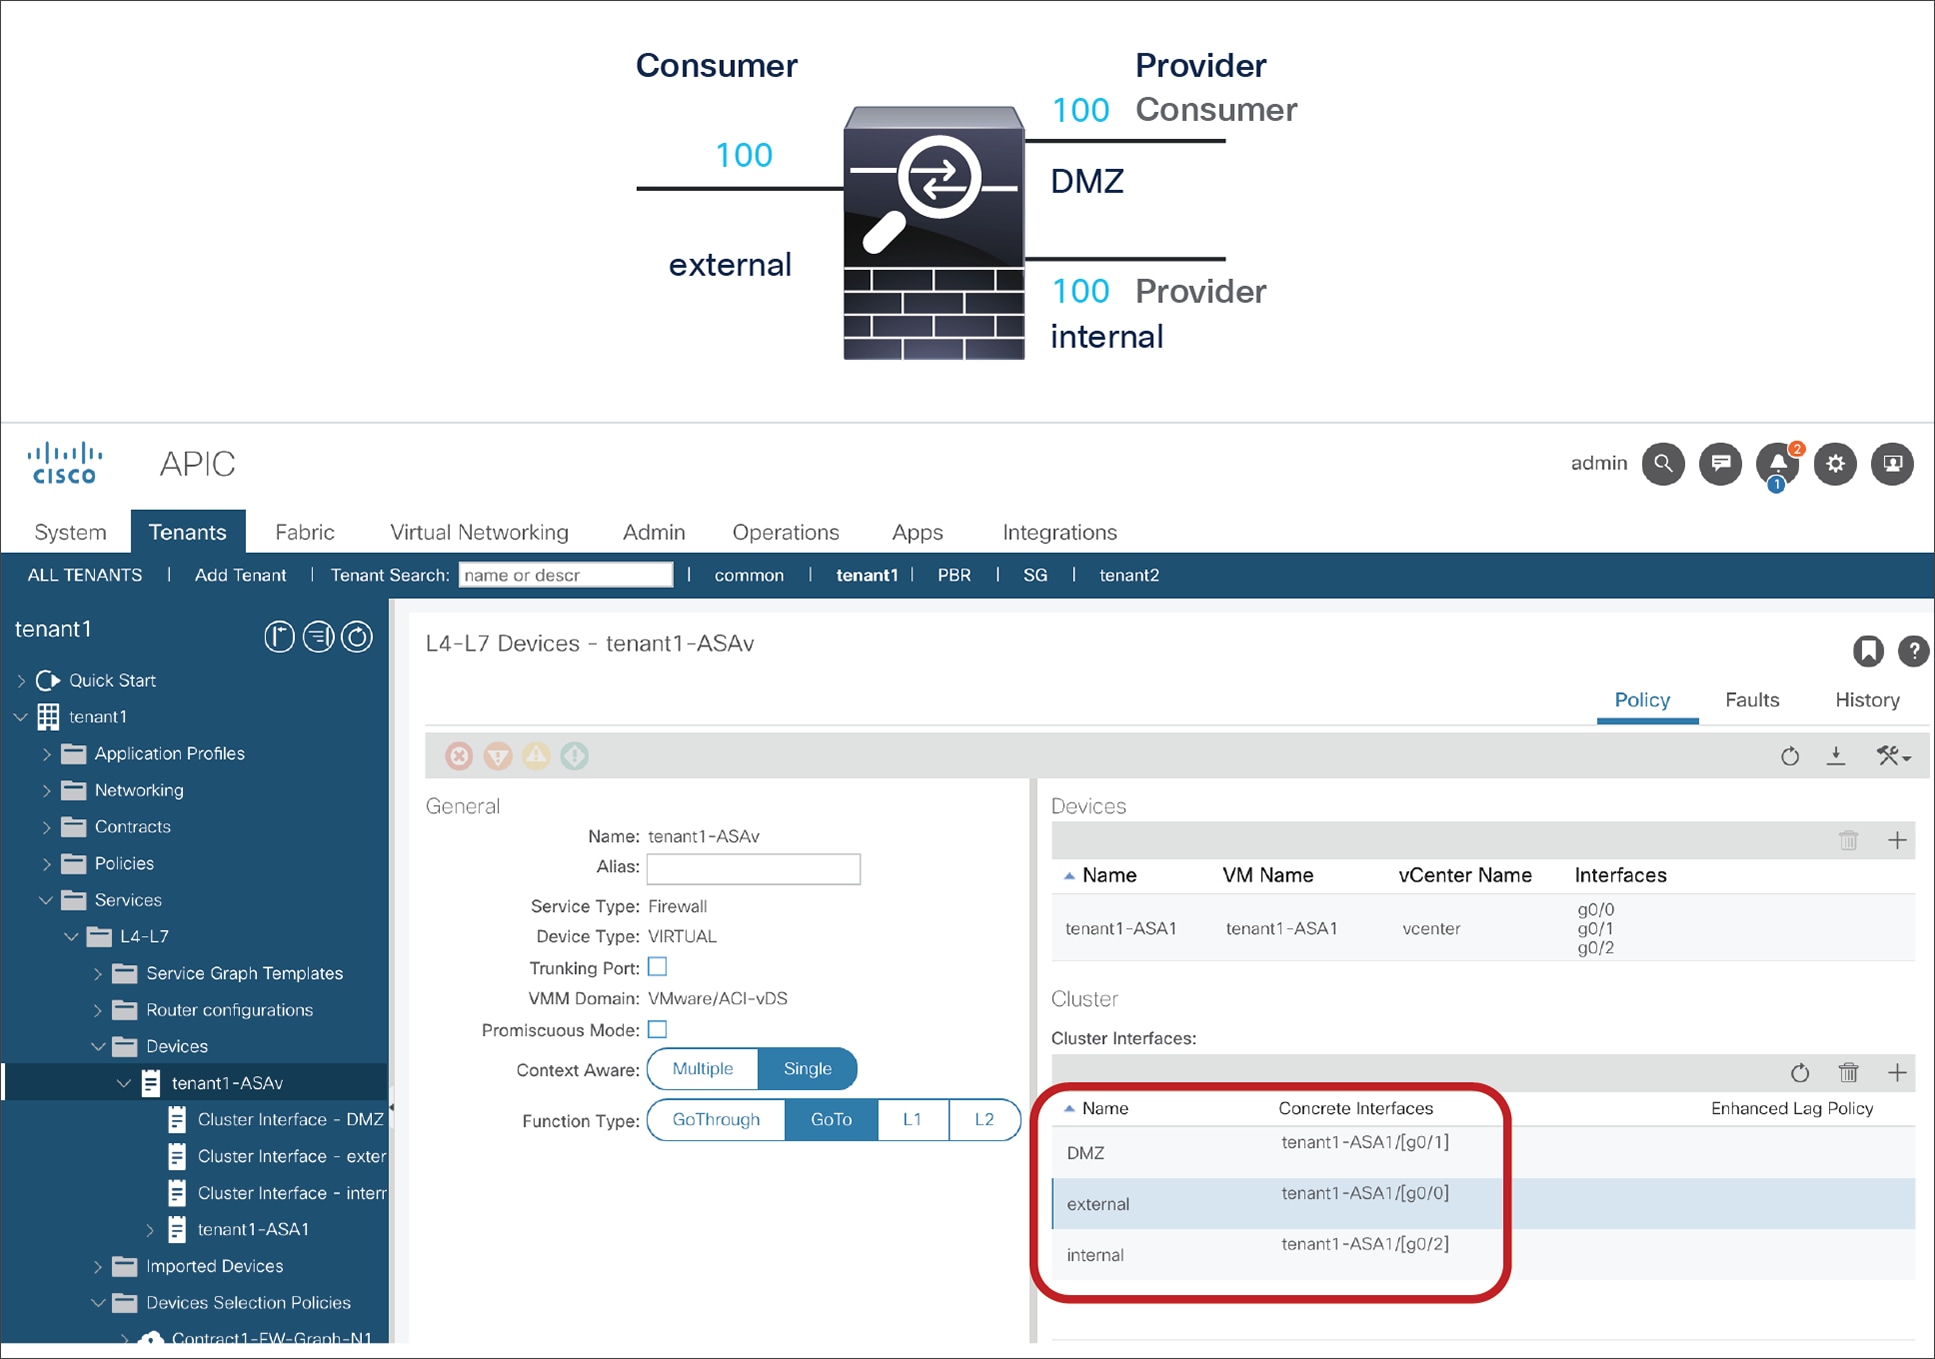Viewport: 1935px width, 1359px height.
Task: Select the DMZ cluster interface row
Action: 1483,1153
